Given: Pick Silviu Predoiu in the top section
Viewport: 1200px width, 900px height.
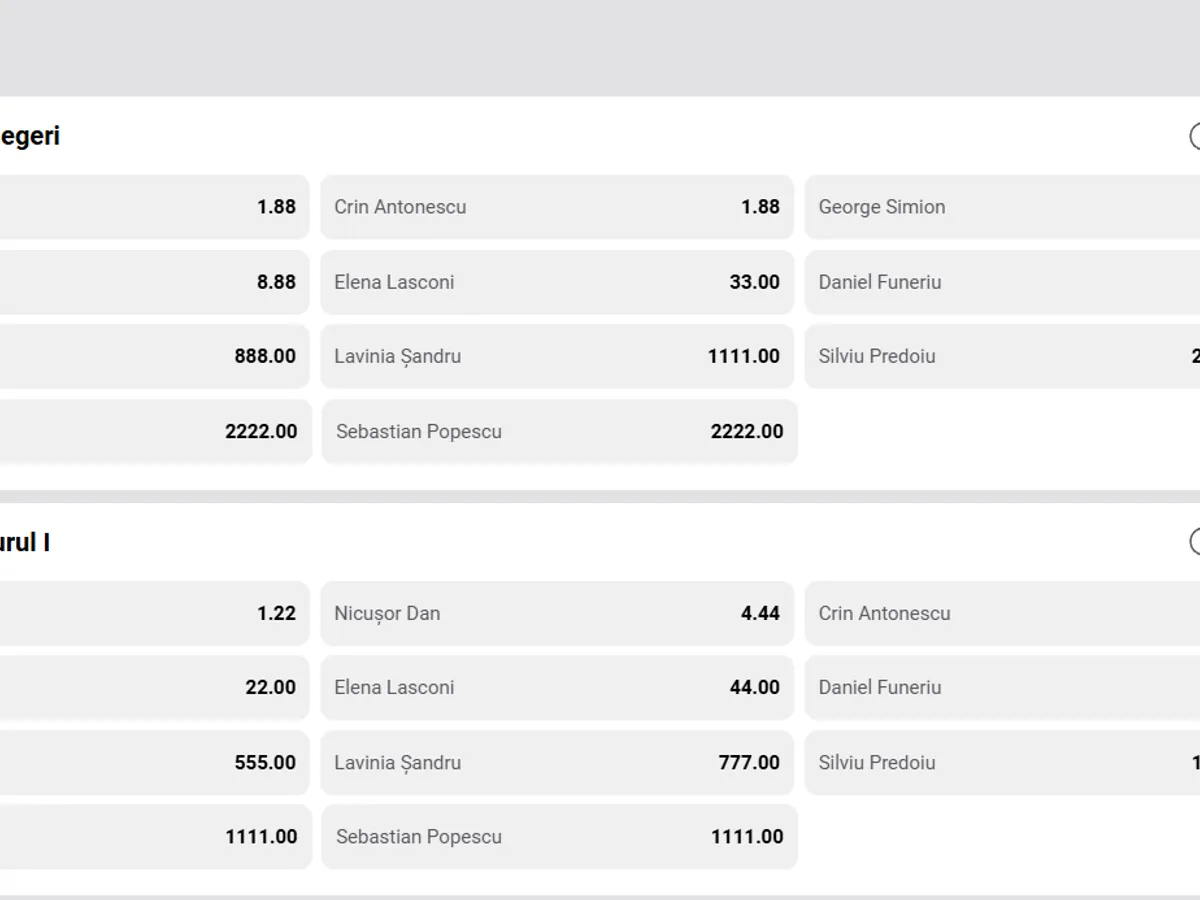Looking at the screenshot, I should click(x=1000, y=356).
